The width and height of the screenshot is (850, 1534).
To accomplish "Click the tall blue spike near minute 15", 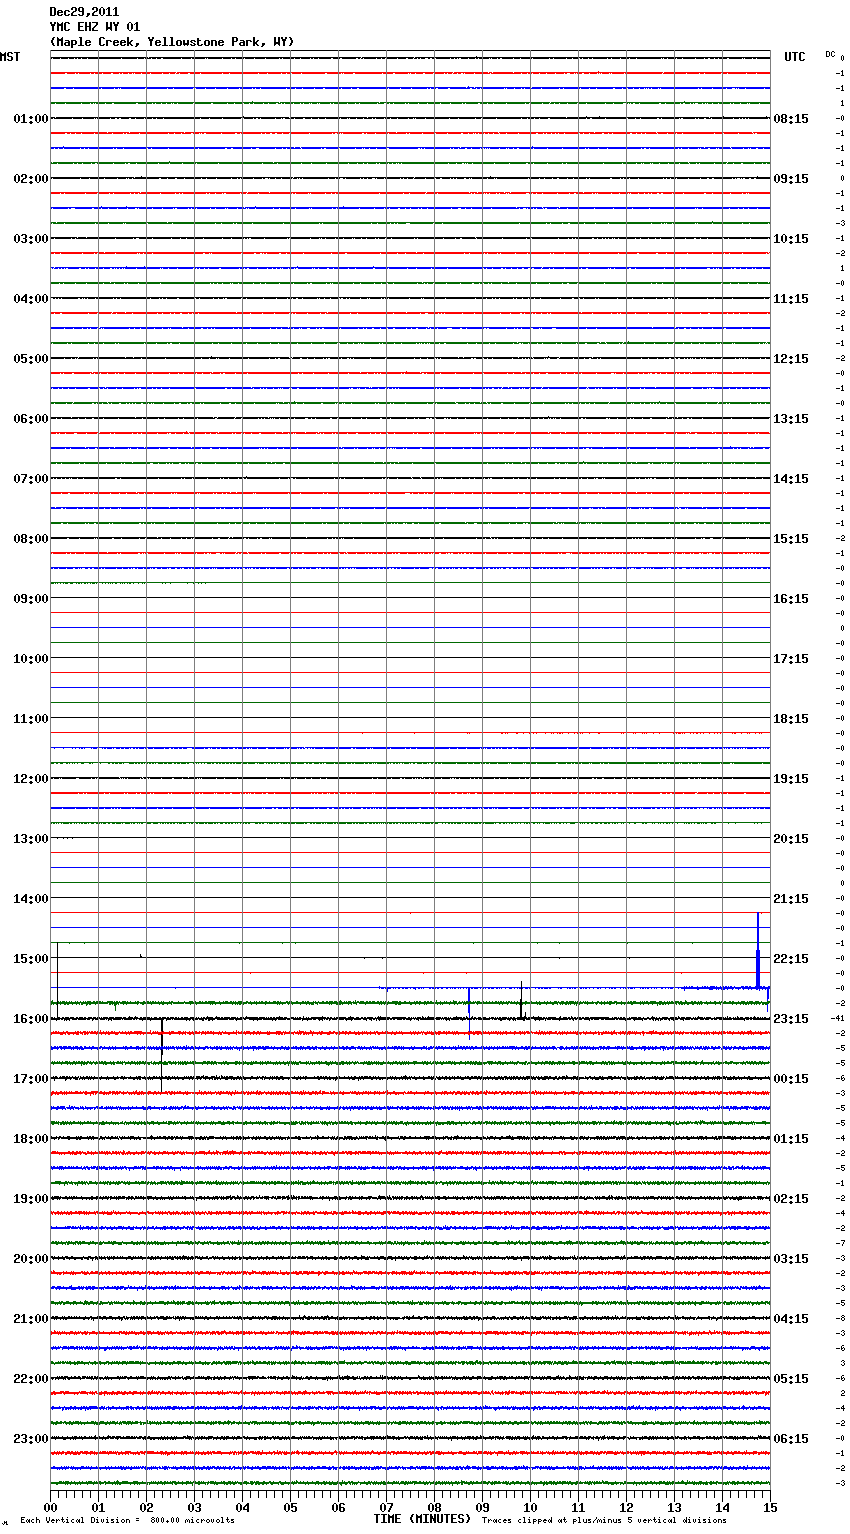I will point(758,950).
